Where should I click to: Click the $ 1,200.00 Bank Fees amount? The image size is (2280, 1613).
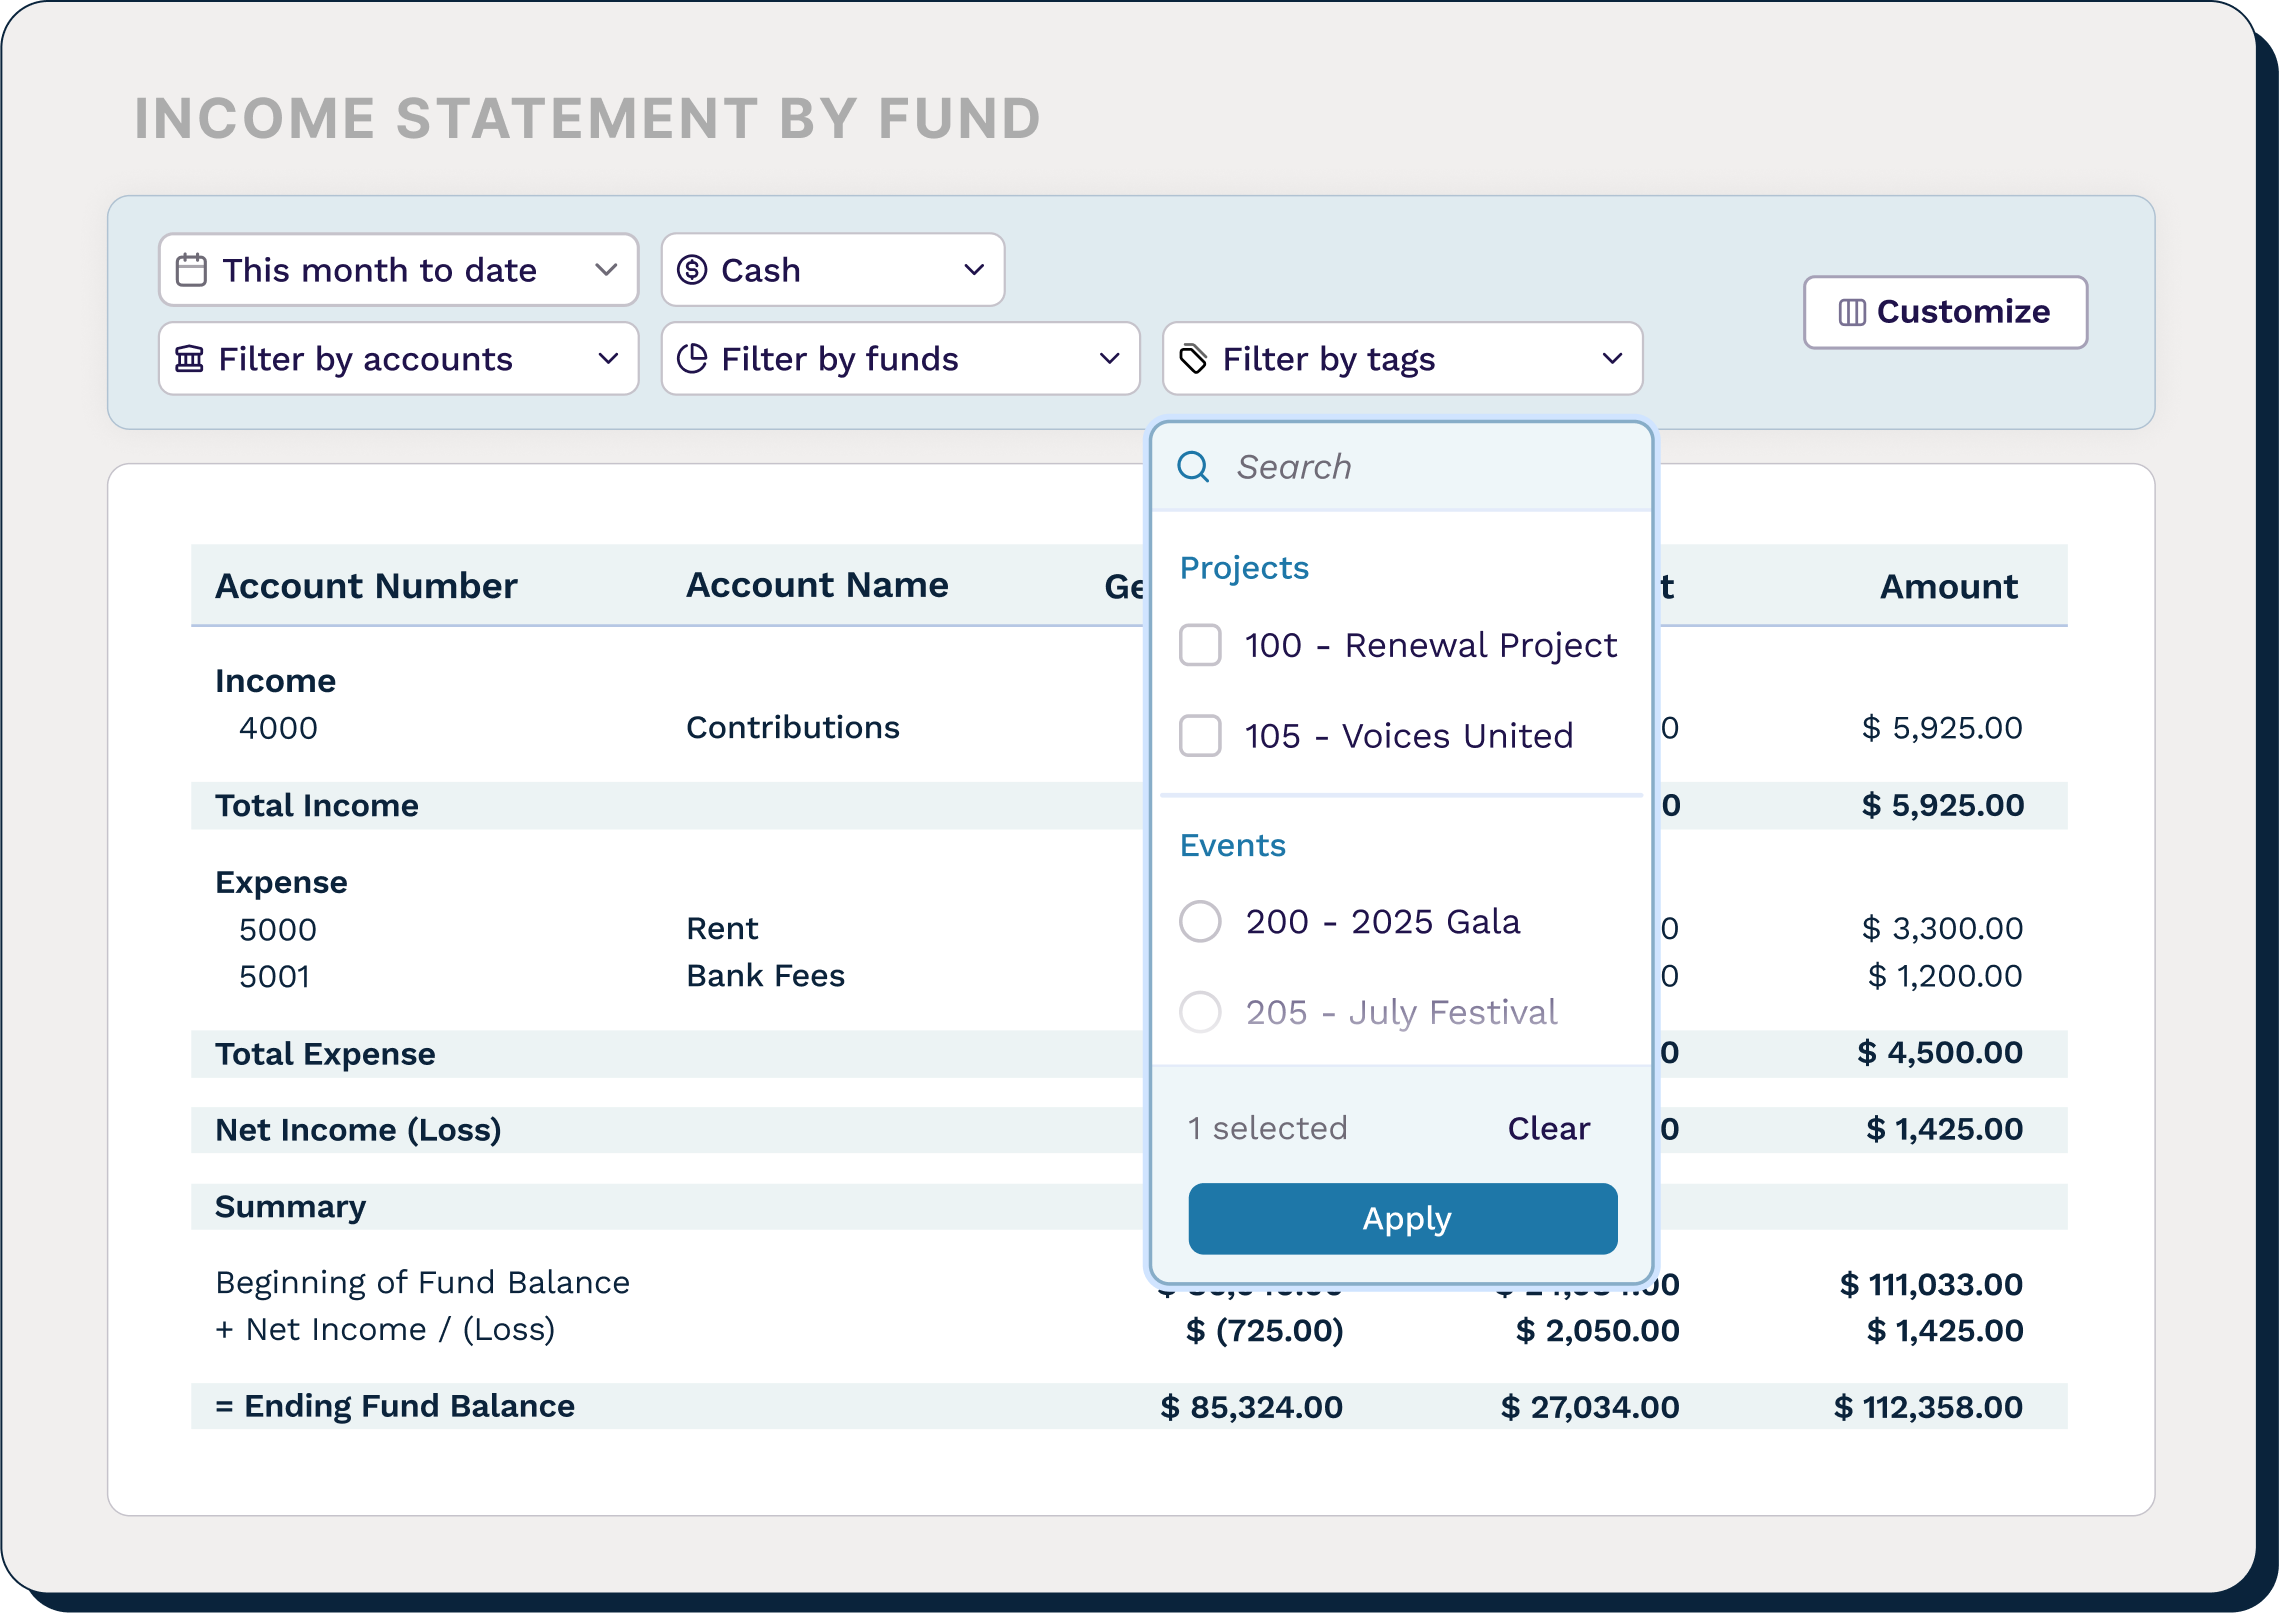[1945, 976]
